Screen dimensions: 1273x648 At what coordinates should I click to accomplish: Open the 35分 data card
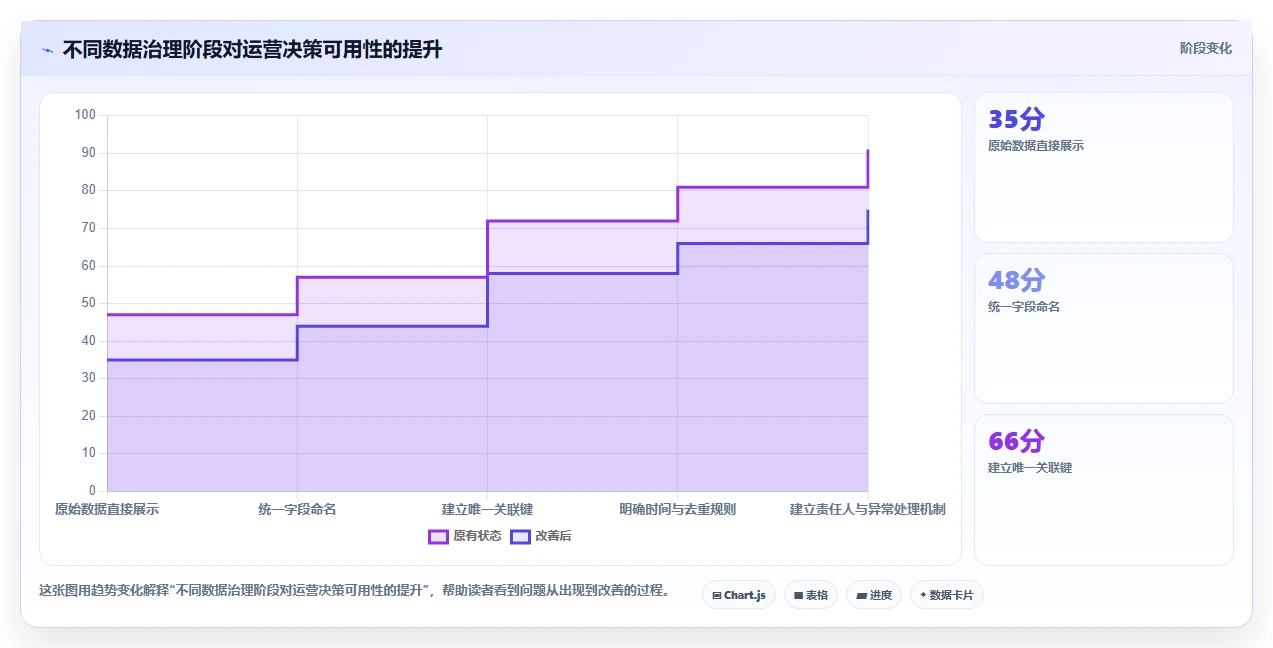pos(1104,168)
